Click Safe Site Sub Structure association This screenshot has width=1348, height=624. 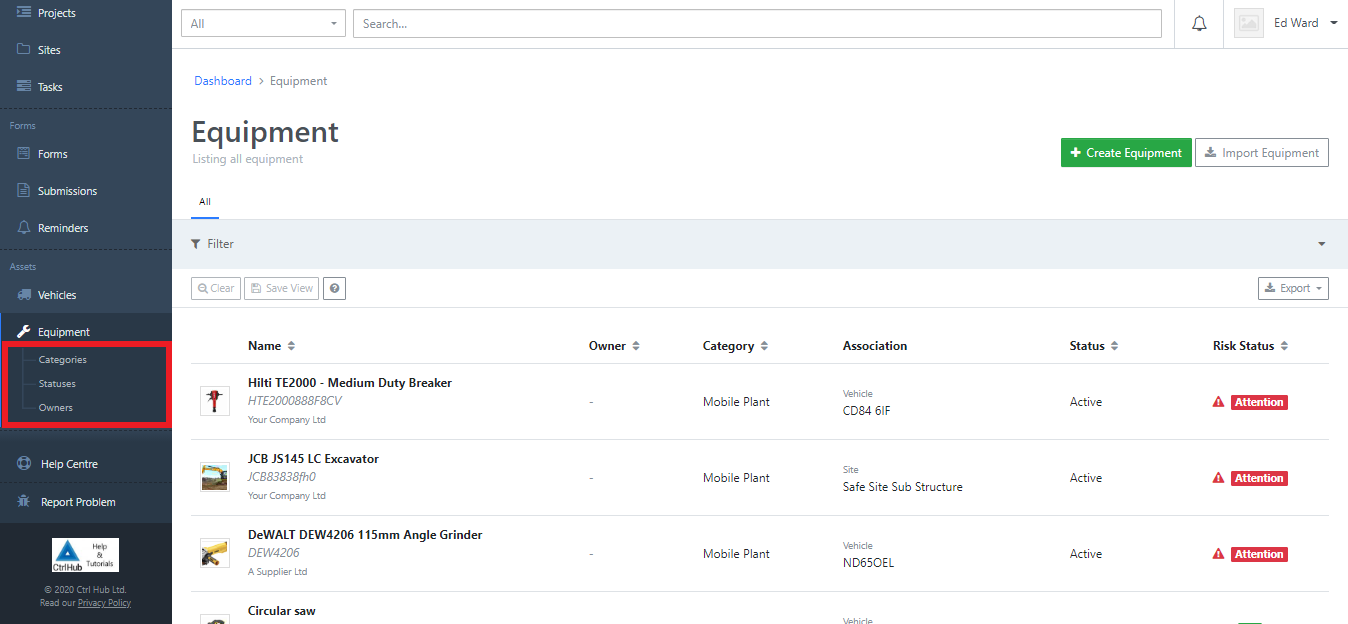903,487
